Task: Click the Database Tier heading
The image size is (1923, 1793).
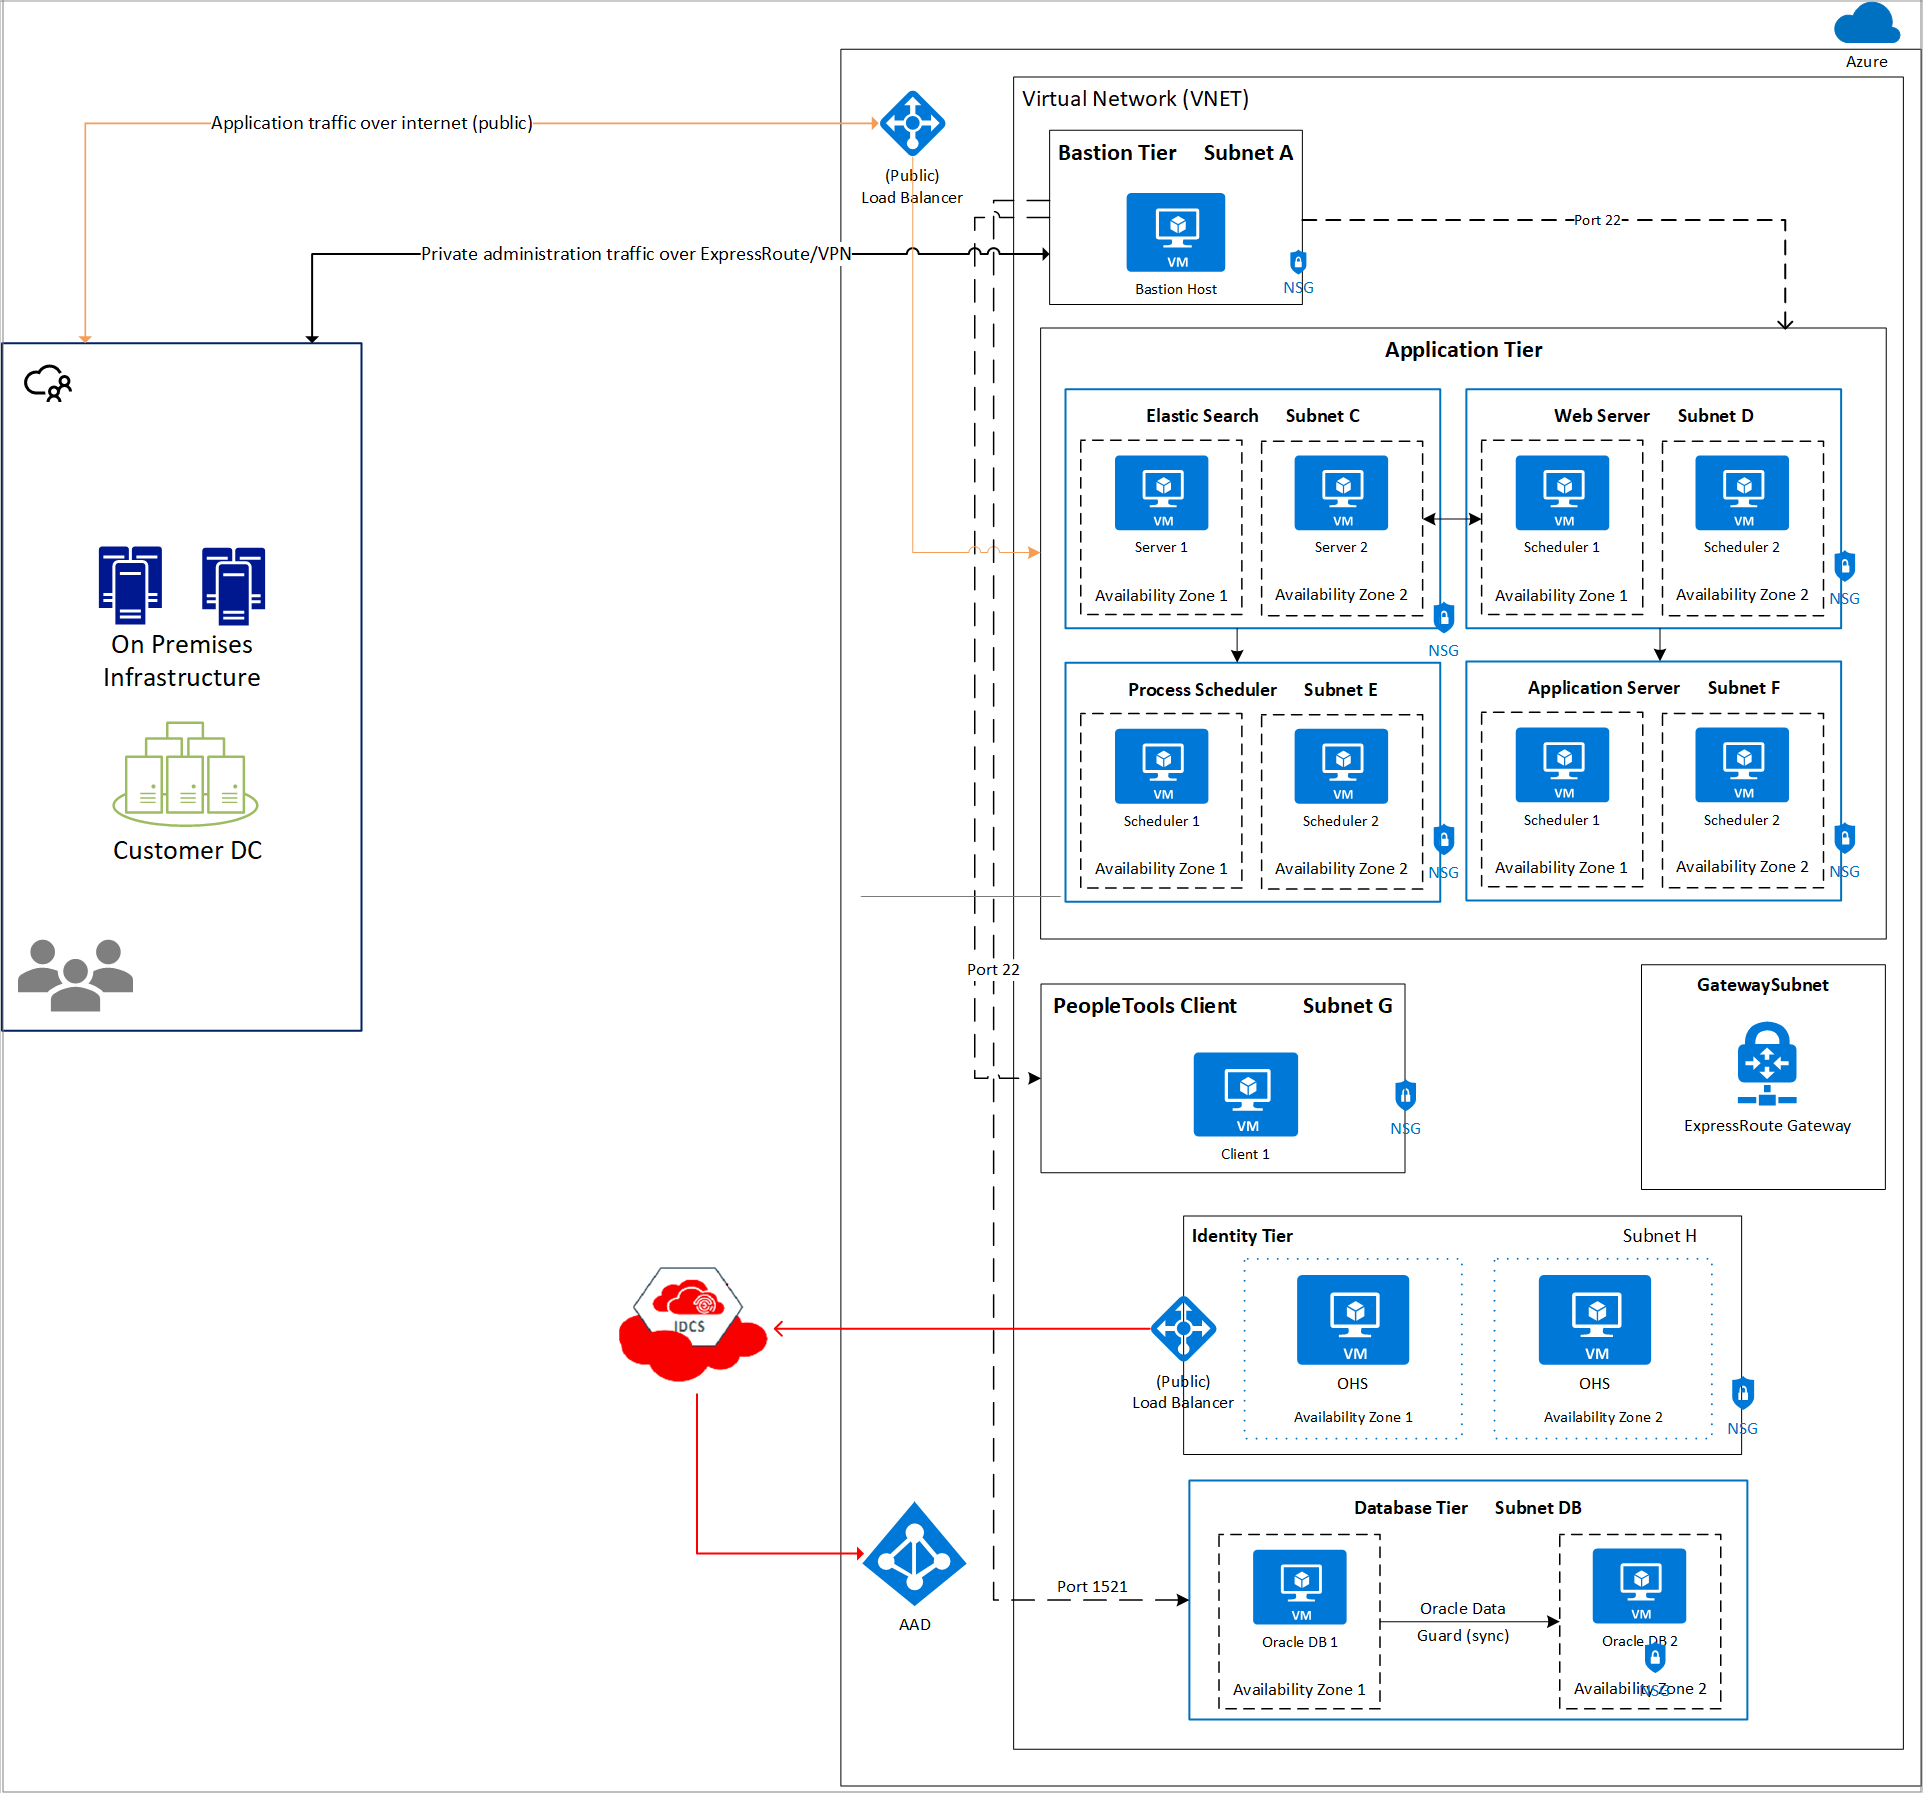Action: [x=1410, y=1508]
